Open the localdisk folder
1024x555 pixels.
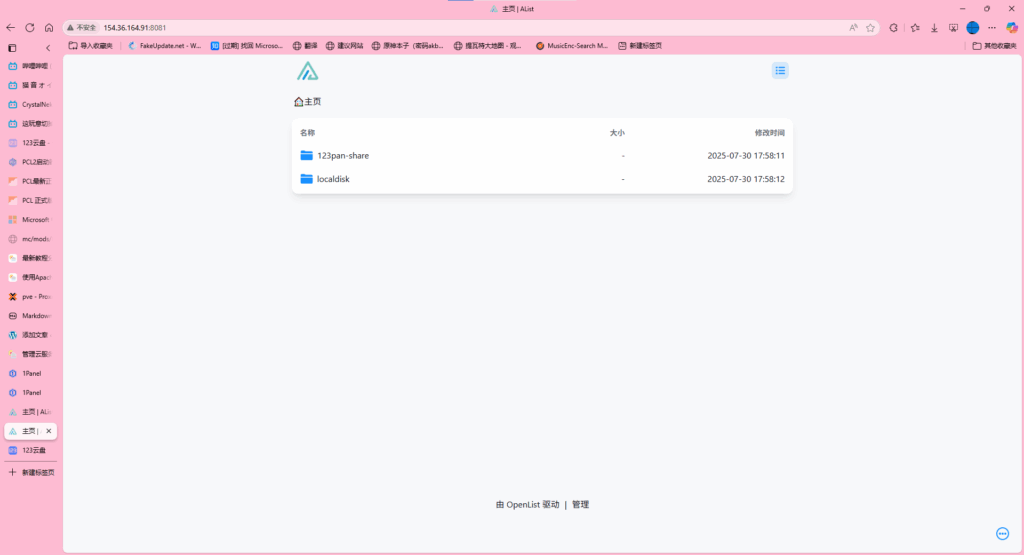click(x=332, y=179)
